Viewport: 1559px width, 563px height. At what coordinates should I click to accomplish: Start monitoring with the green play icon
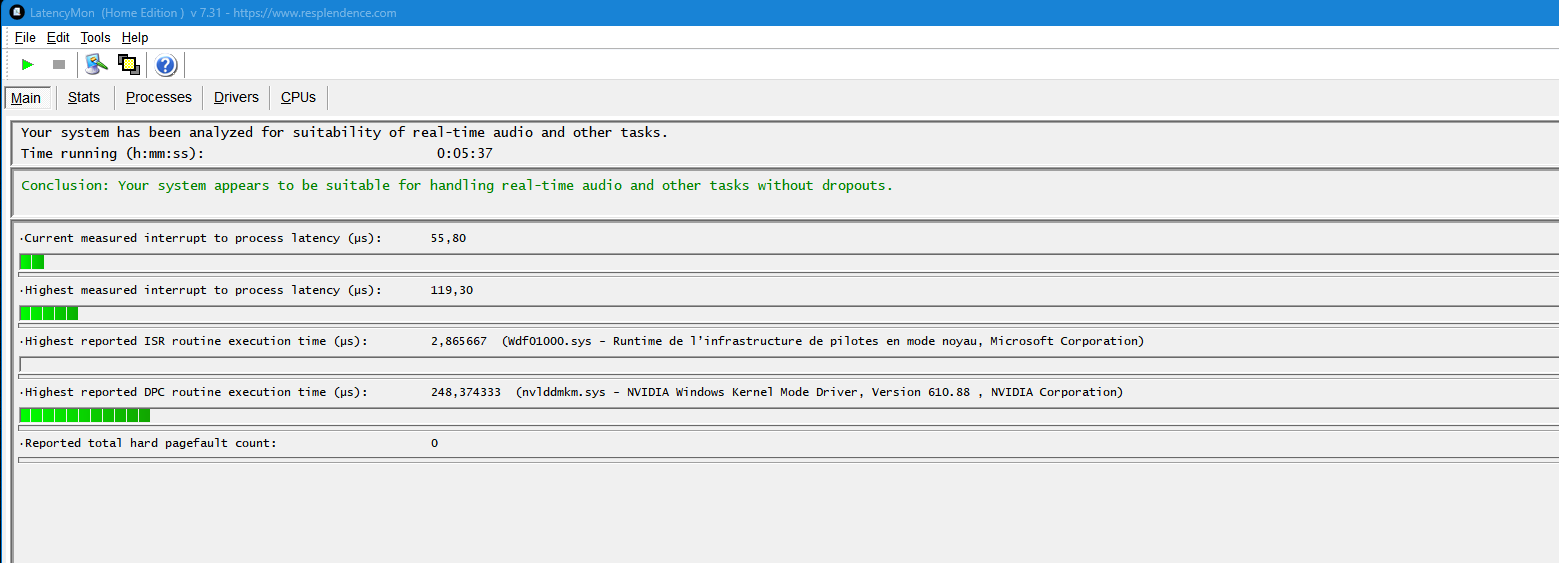[x=28, y=65]
